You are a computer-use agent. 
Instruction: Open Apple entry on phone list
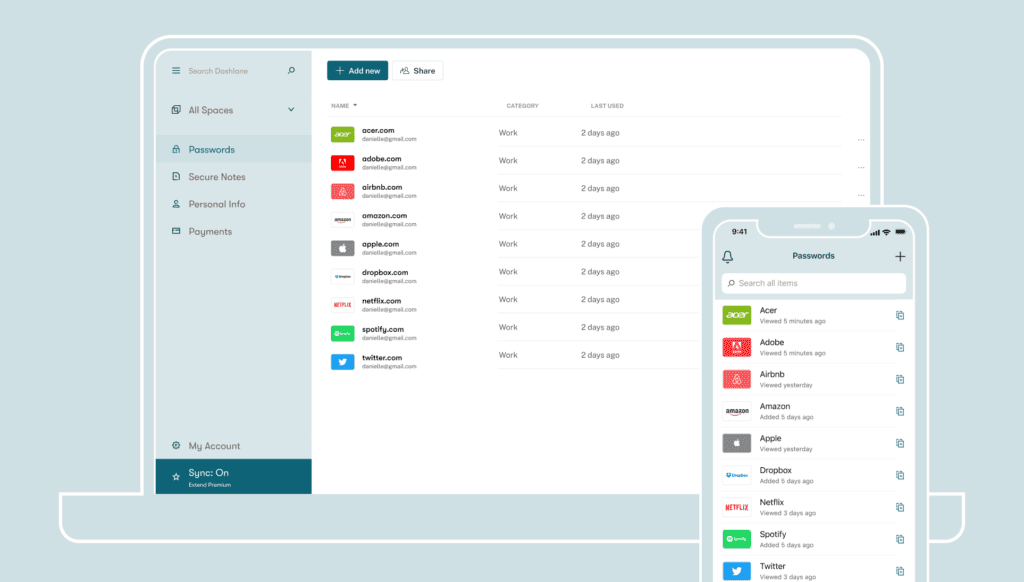[814, 444]
